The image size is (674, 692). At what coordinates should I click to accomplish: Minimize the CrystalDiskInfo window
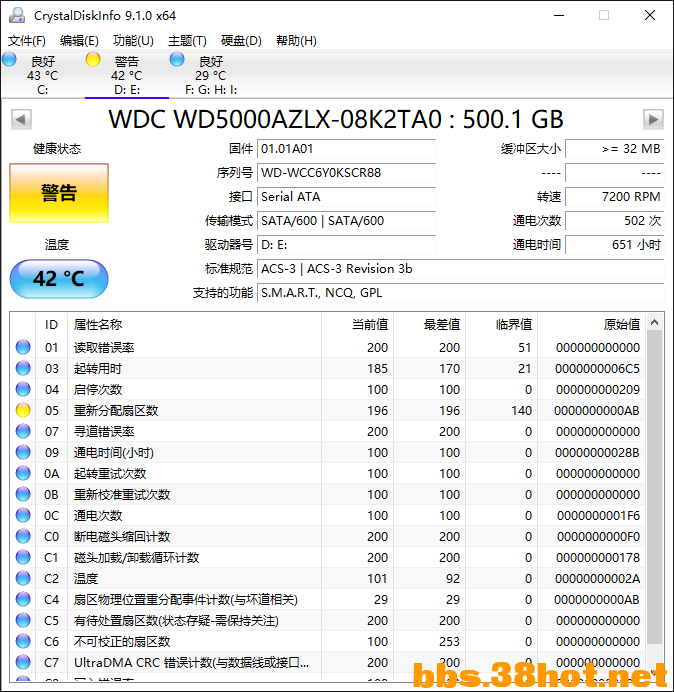click(559, 15)
